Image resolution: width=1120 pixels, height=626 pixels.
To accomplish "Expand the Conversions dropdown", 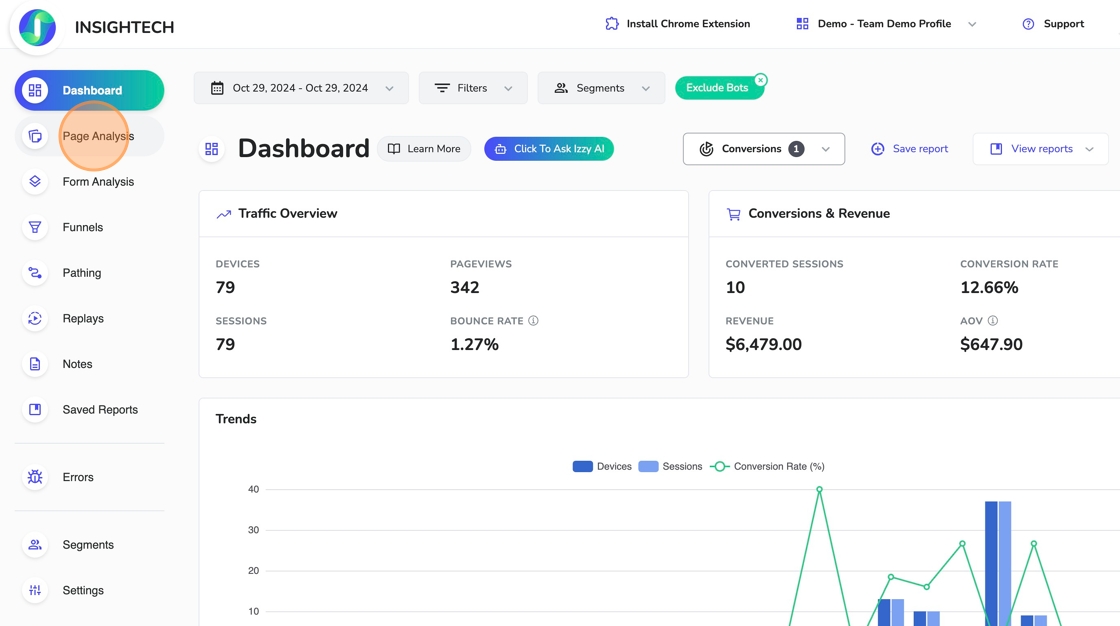I will (763, 149).
